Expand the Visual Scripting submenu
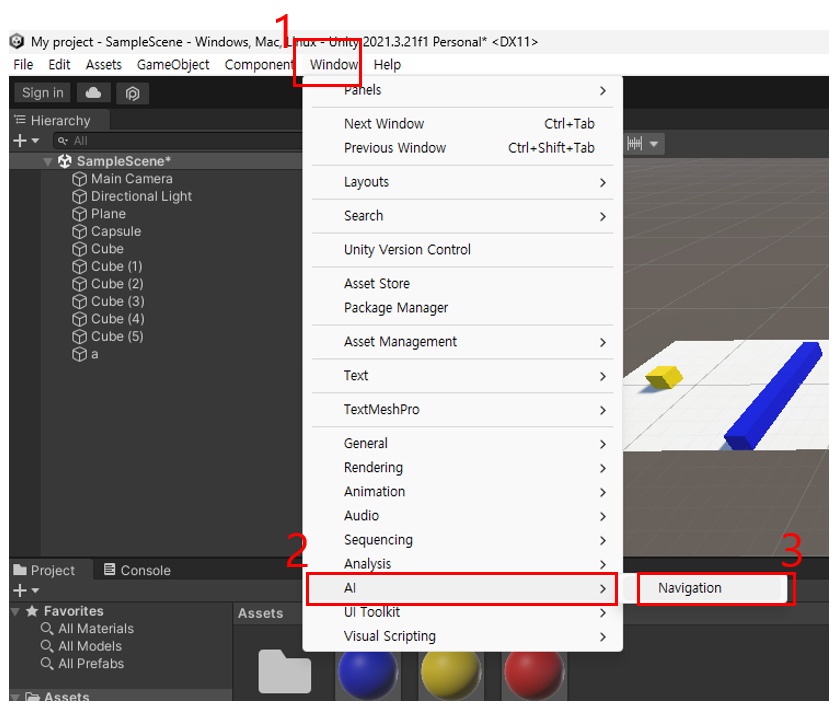The height and width of the screenshot is (707, 837). click(x=462, y=637)
